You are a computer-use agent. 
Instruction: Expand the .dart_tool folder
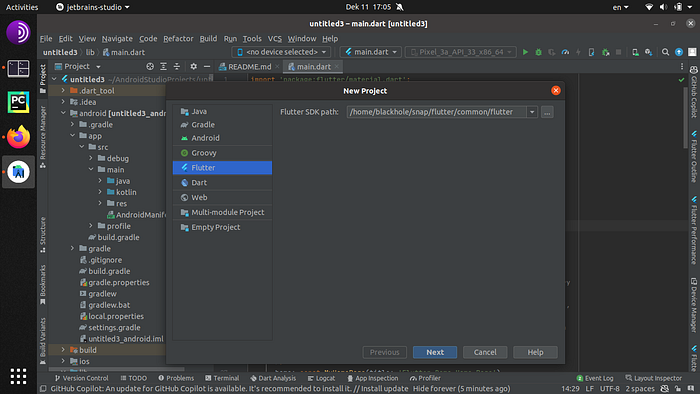tap(63, 91)
